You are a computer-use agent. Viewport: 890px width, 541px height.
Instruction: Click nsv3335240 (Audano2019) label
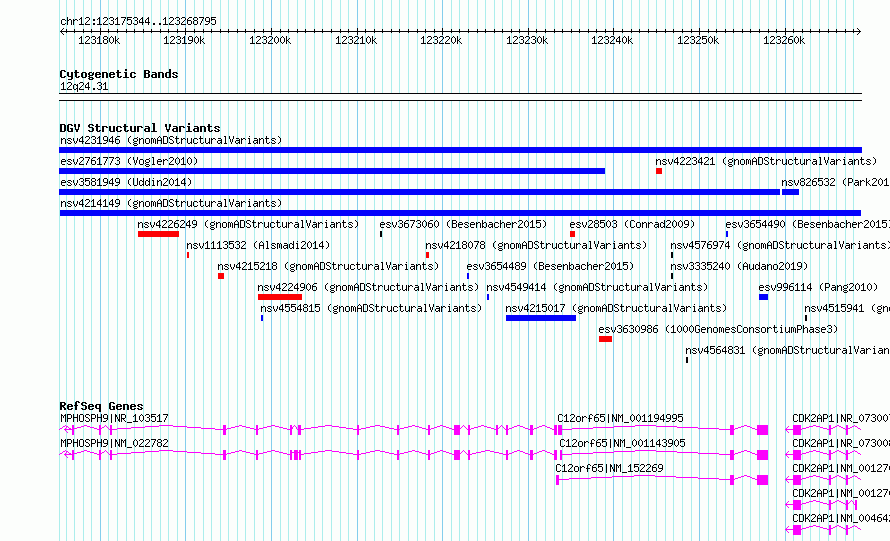click(x=739, y=266)
